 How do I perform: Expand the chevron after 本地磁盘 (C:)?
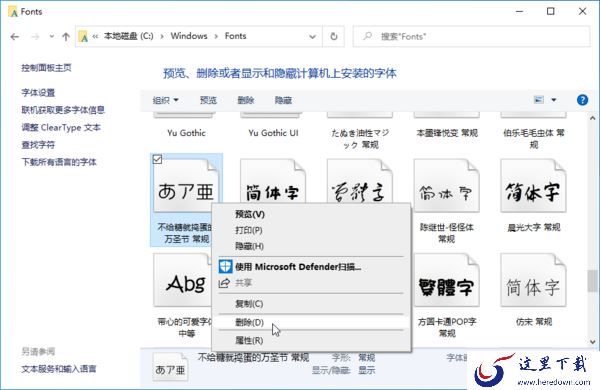162,36
